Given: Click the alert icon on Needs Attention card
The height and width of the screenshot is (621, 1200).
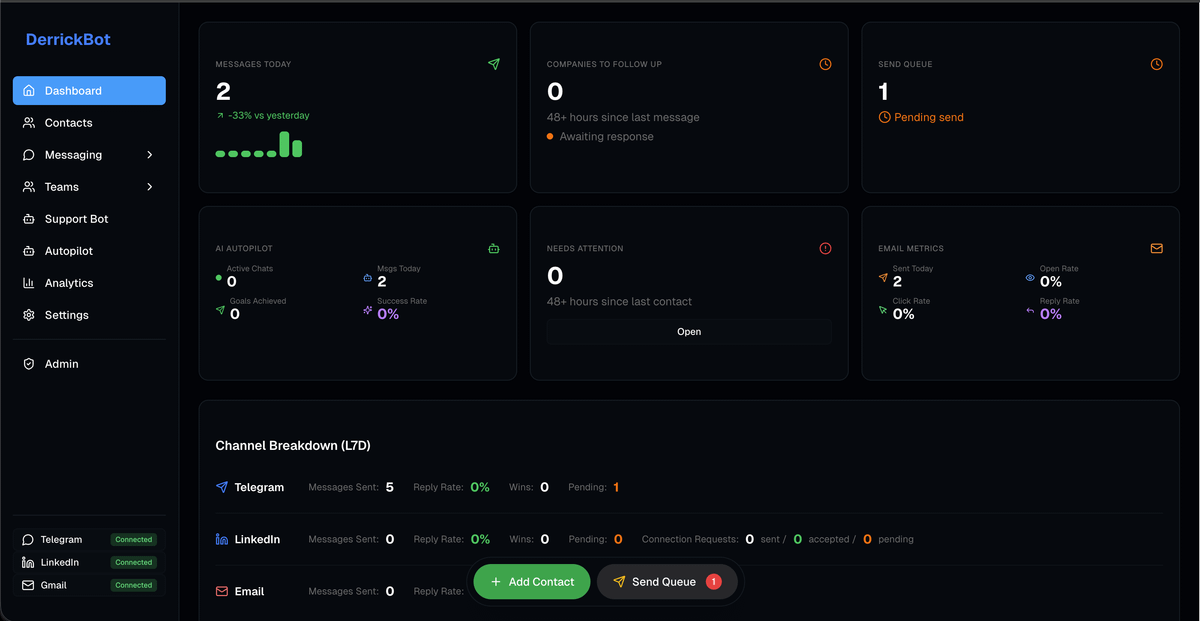Looking at the screenshot, I should pyautogui.click(x=825, y=248).
